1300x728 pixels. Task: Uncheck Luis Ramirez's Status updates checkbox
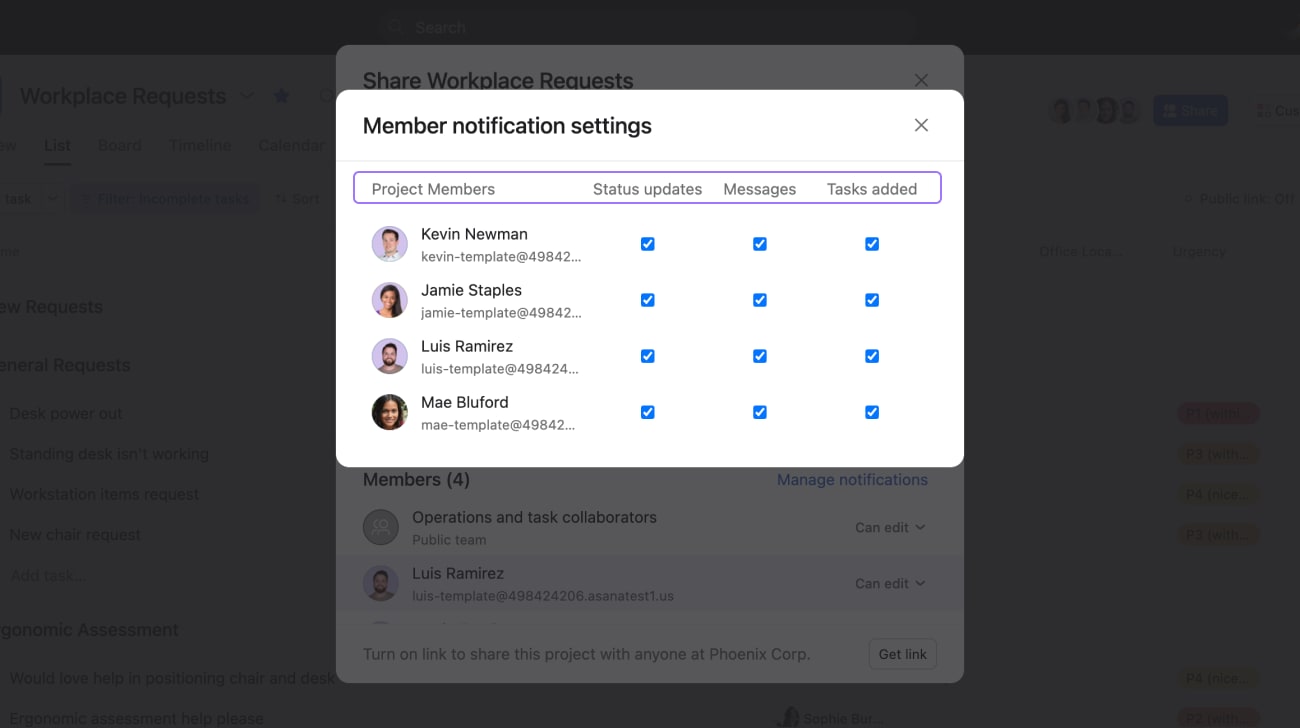[x=648, y=356]
